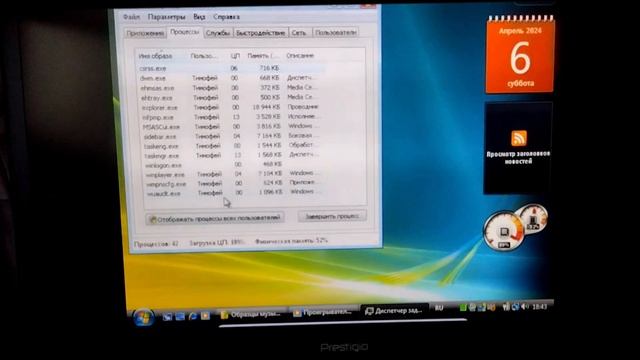Switch to the Быстродействие tab
The height and width of the screenshot is (360, 640).
pos(260,33)
